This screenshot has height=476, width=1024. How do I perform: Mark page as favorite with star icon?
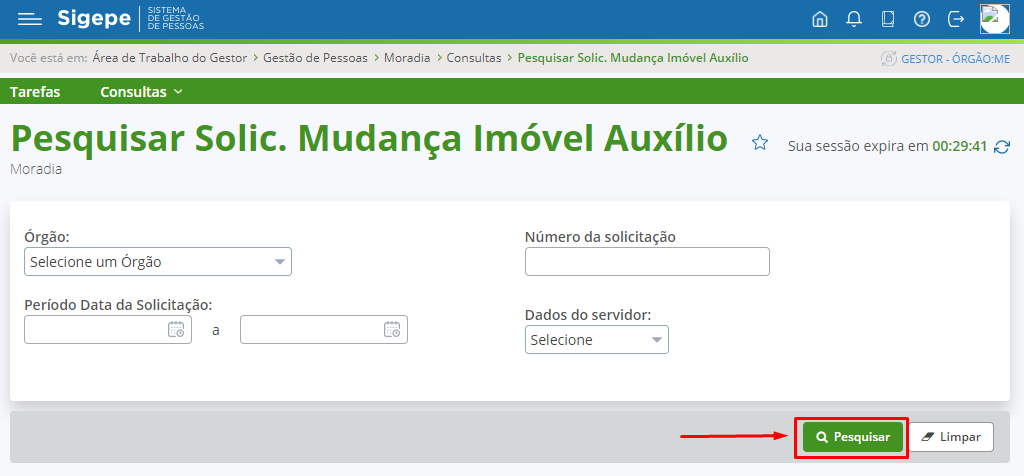coord(760,142)
